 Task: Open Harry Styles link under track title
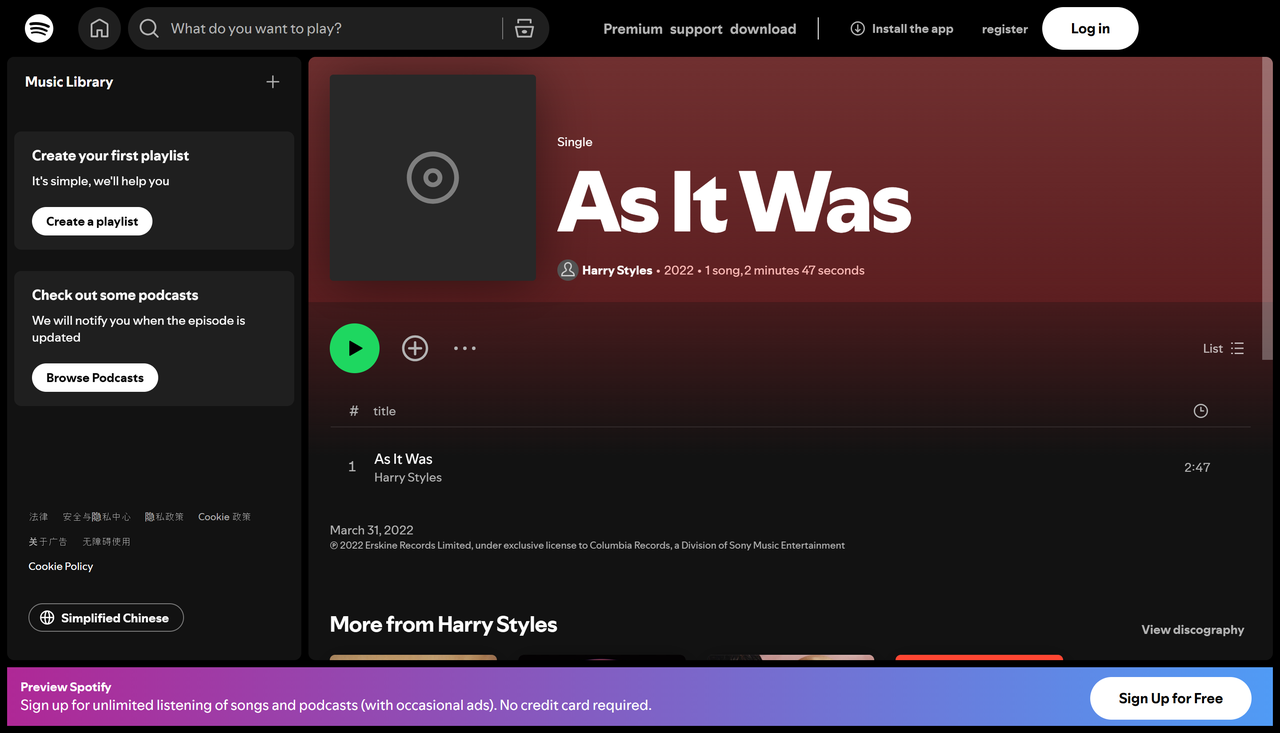tap(408, 478)
